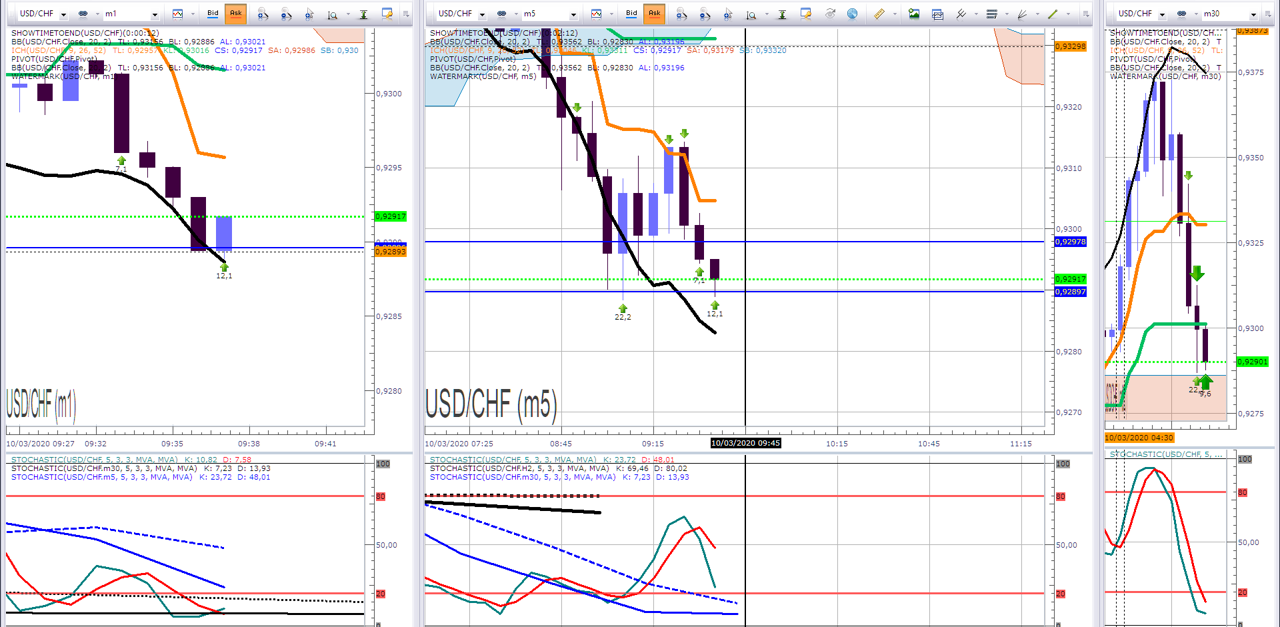This screenshot has width=1280, height=627.
Task: Open toolbar overflow arrow in m30 chart
Action: pos(1269,14)
